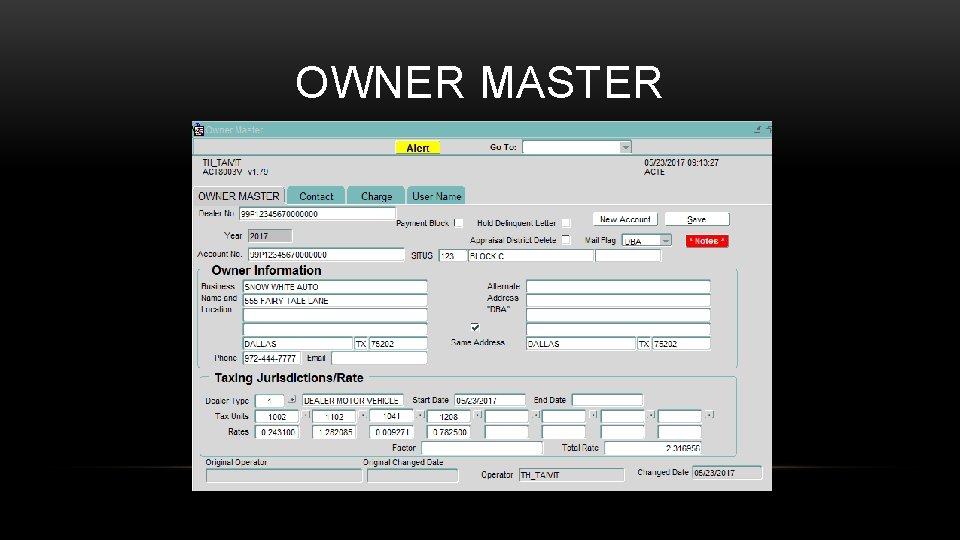This screenshot has height=540, width=960.
Task: Click the alternate address city field DALLAS
Action: point(580,343)
